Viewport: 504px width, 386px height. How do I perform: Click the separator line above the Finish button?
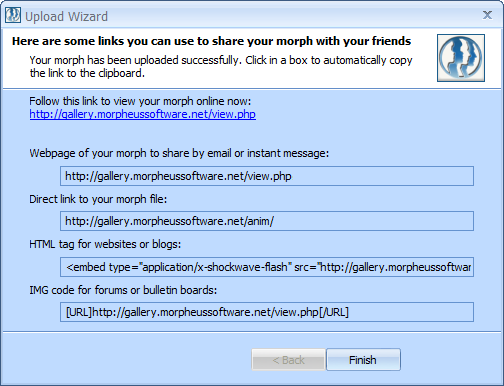point(252,332)
